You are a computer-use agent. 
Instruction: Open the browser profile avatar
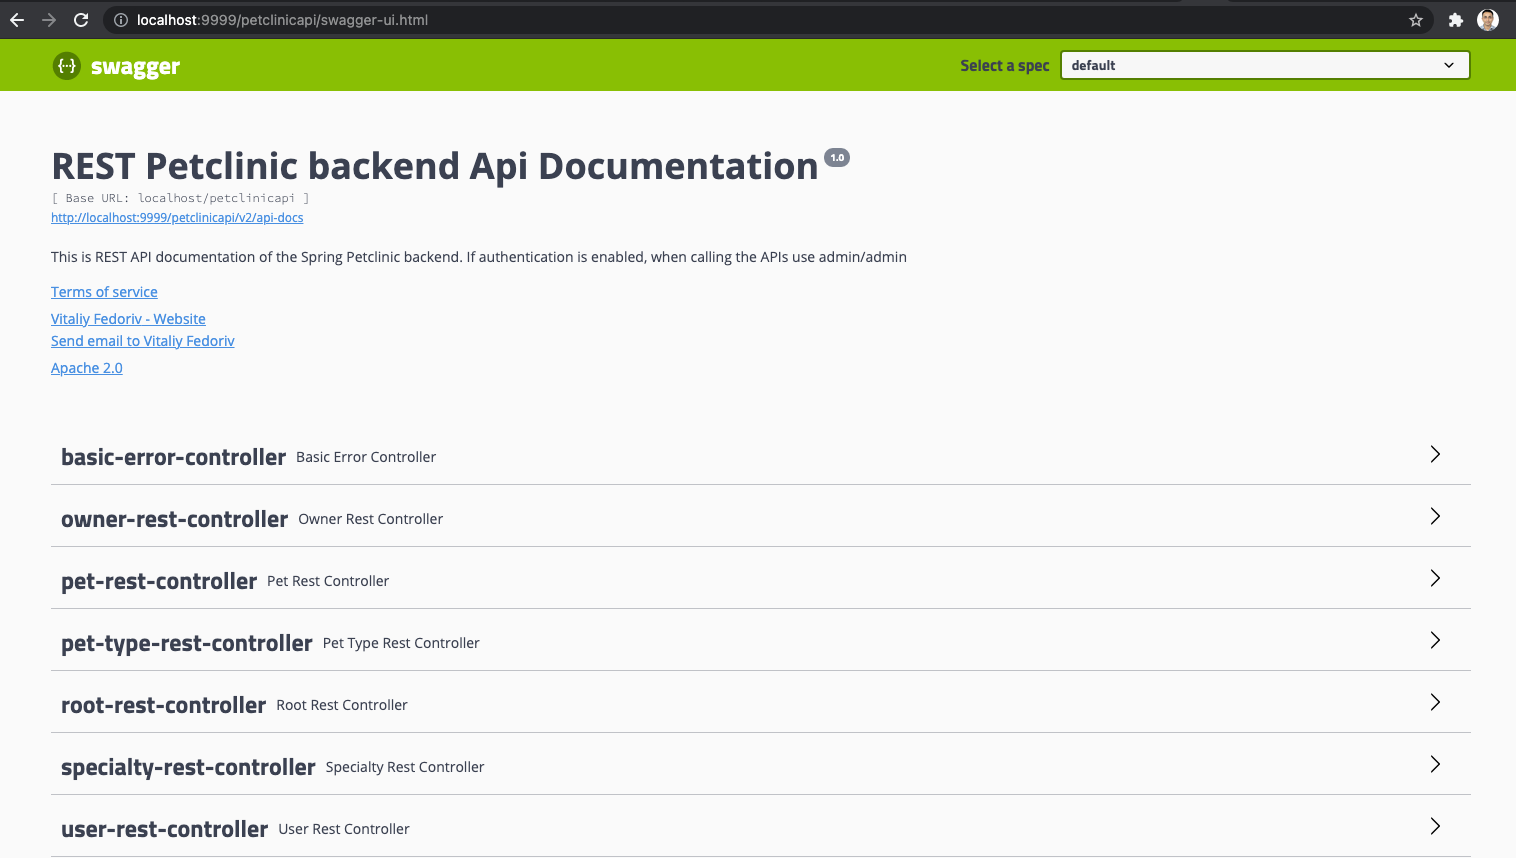coord(1488,20)
